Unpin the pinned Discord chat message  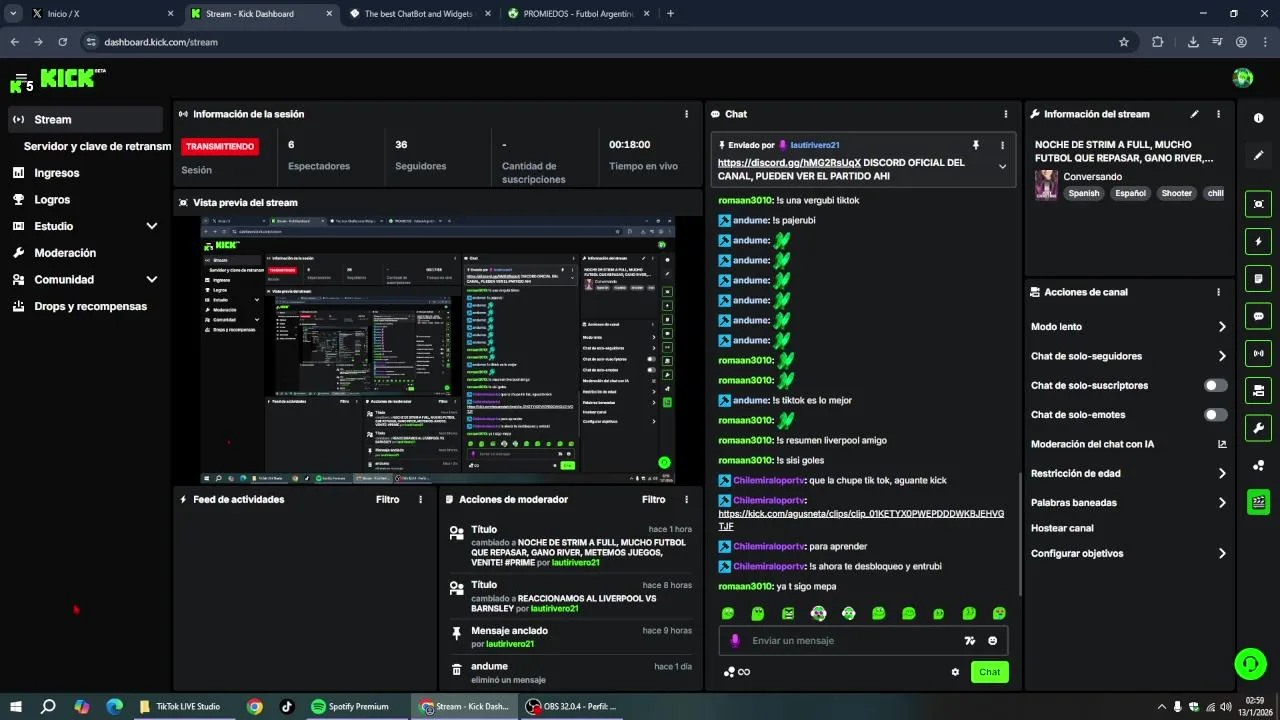coord(976,145)
